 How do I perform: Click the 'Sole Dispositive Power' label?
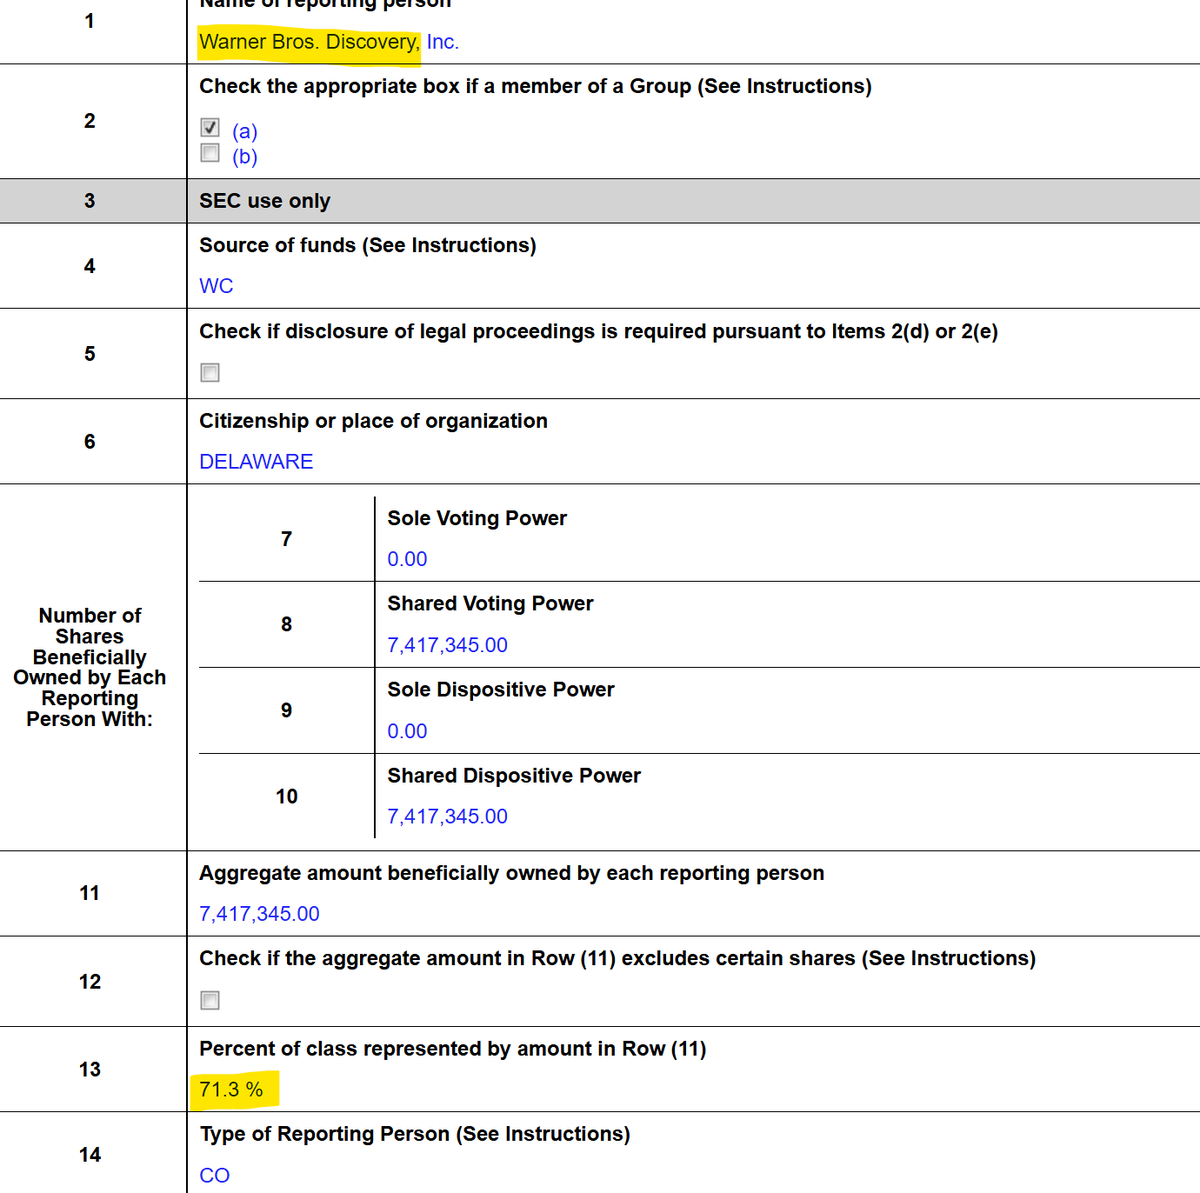point(501,690)
